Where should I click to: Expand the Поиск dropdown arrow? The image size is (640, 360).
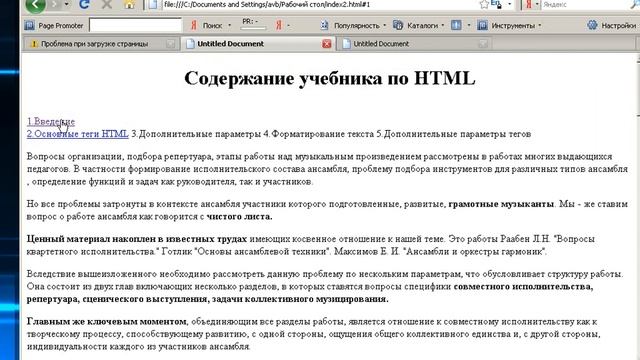[229, 25]
